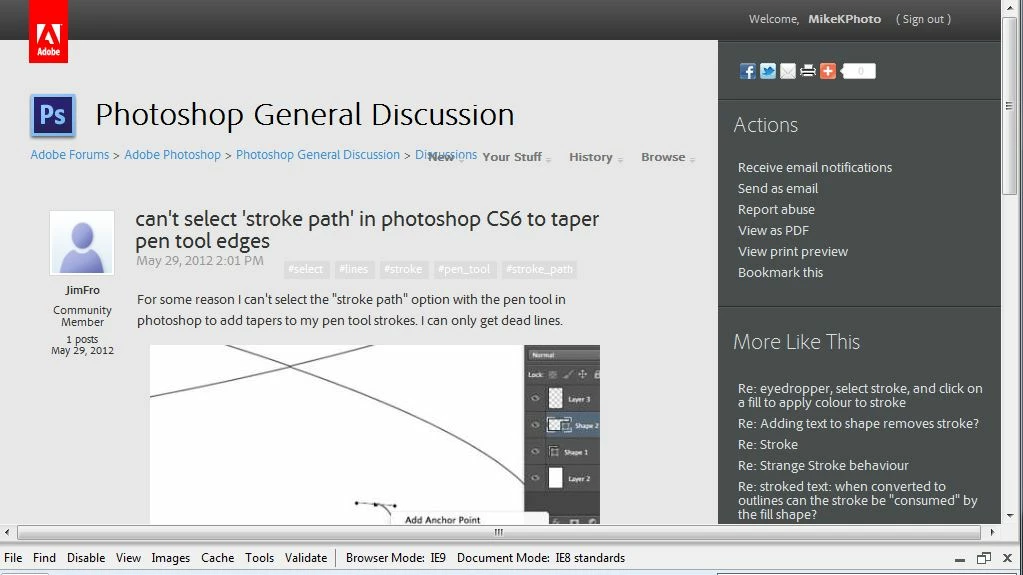Click vertical scrollbar down arrow

(1010, 516)
